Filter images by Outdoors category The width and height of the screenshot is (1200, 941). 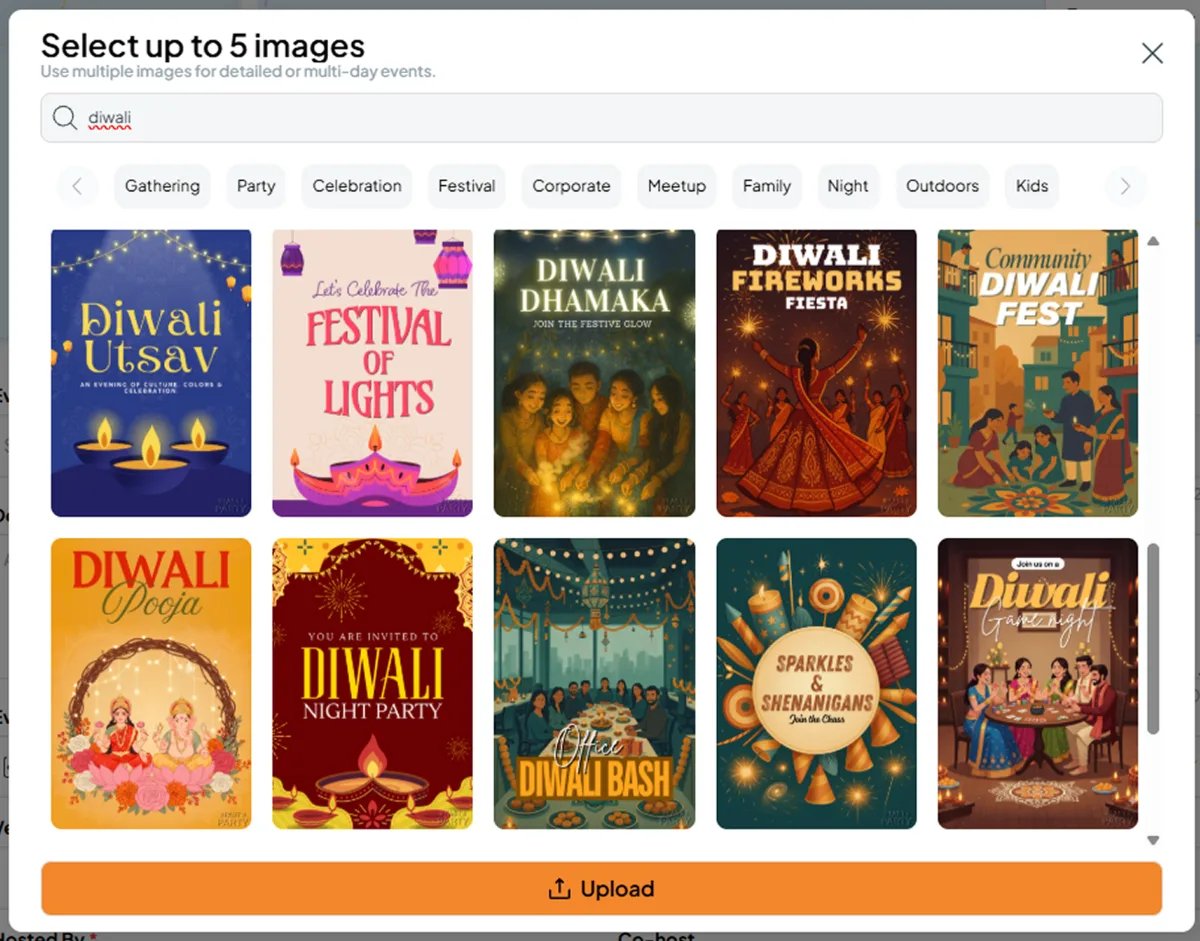942,186
